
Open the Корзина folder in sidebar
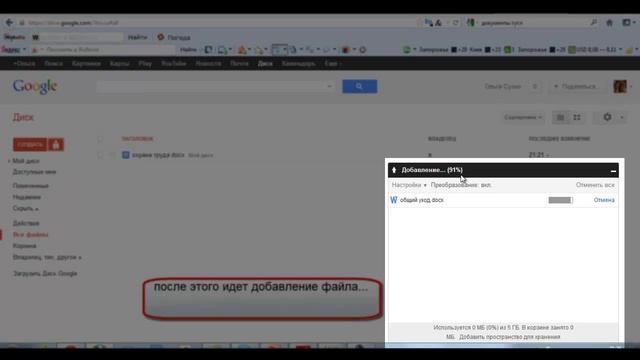(24, 246)
